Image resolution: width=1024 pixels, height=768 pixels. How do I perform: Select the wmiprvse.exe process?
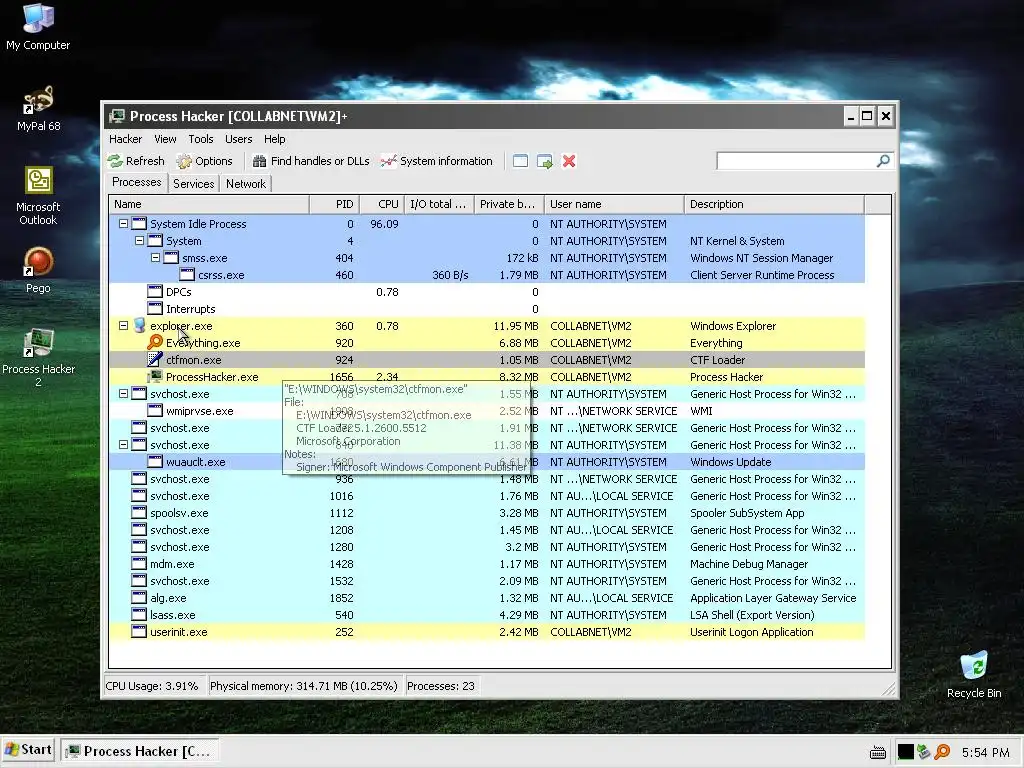point(487,411)
